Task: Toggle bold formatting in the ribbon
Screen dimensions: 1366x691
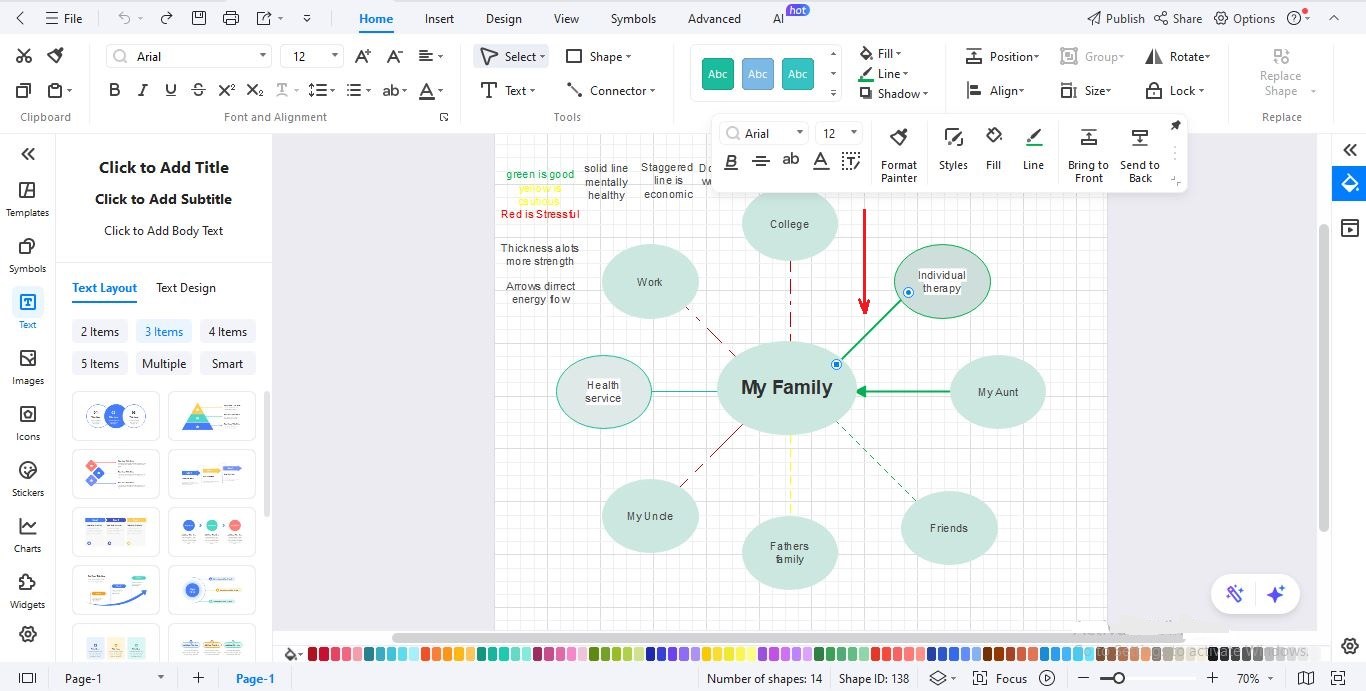Action: [x=114, y=89]
